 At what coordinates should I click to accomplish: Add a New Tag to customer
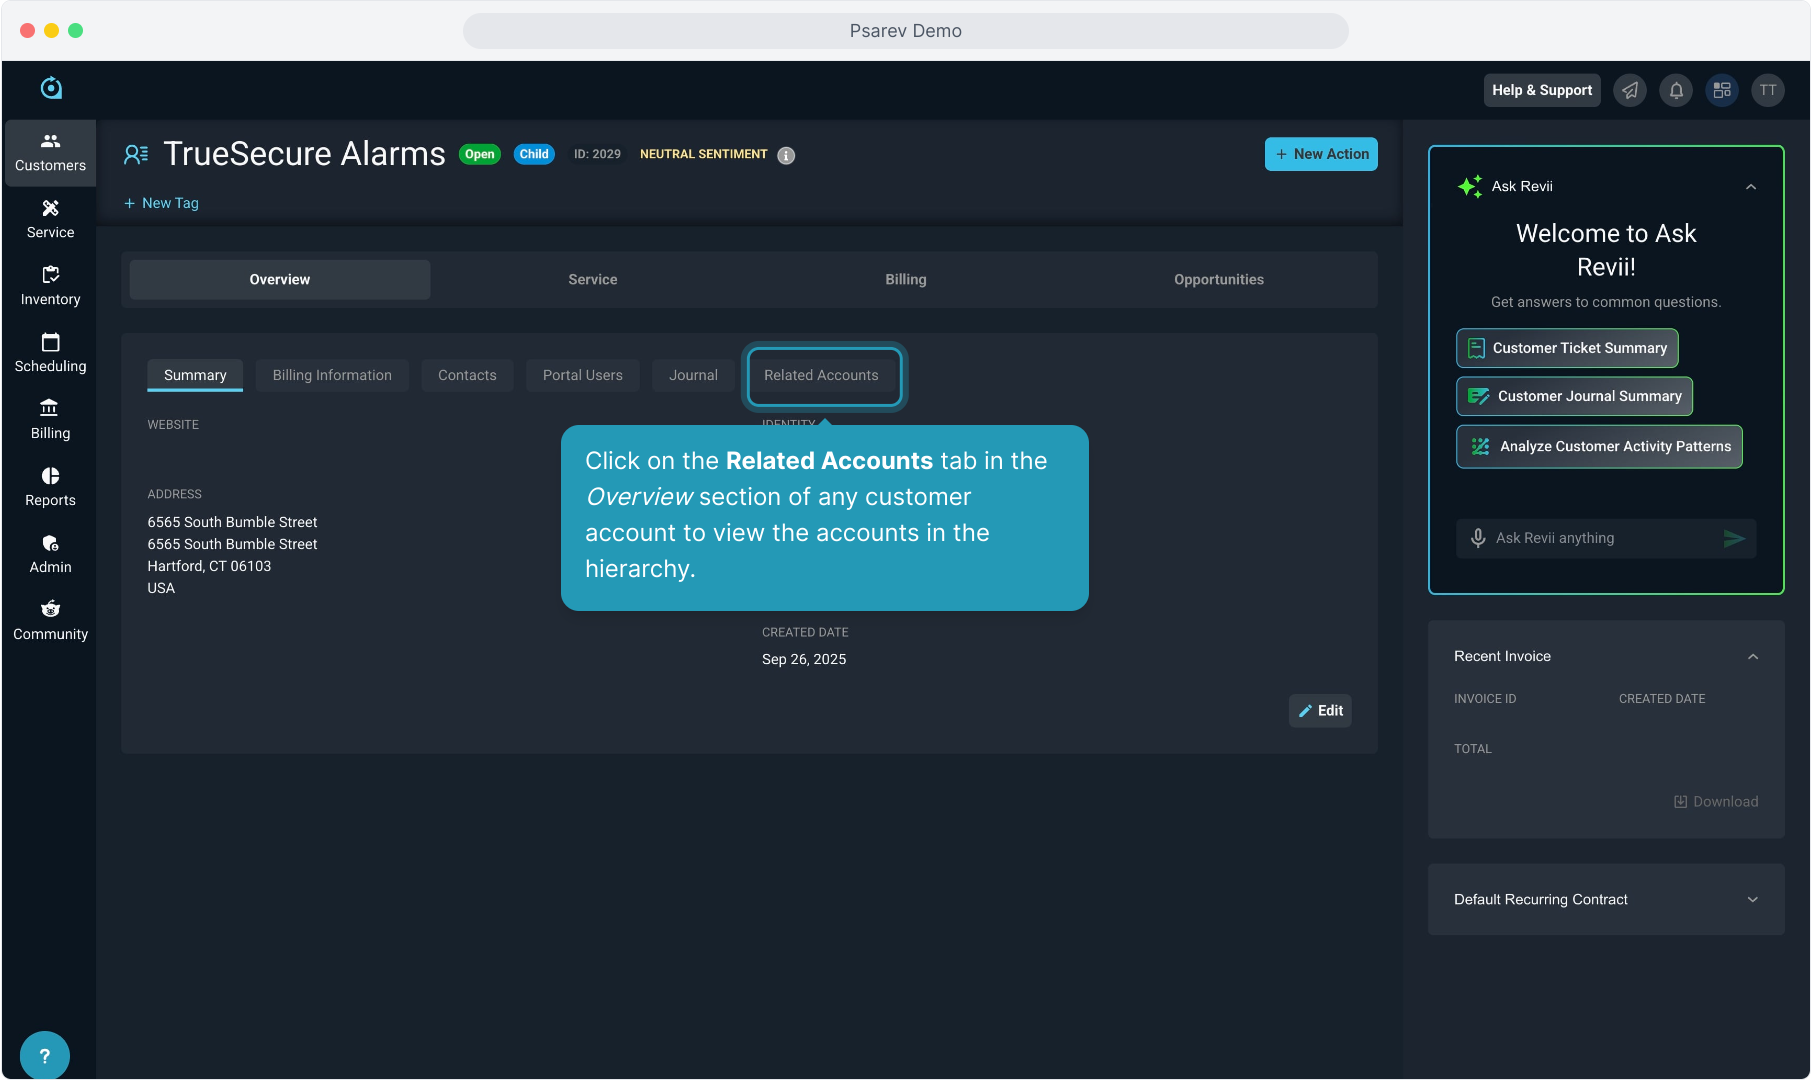click(x=161, y=203)
